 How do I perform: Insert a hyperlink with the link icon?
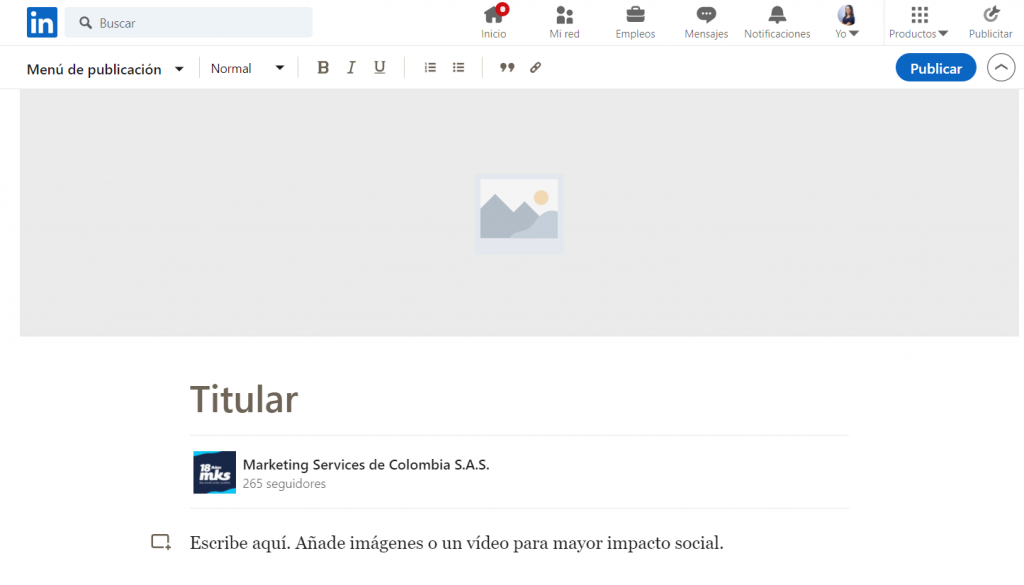pos(535,67)
